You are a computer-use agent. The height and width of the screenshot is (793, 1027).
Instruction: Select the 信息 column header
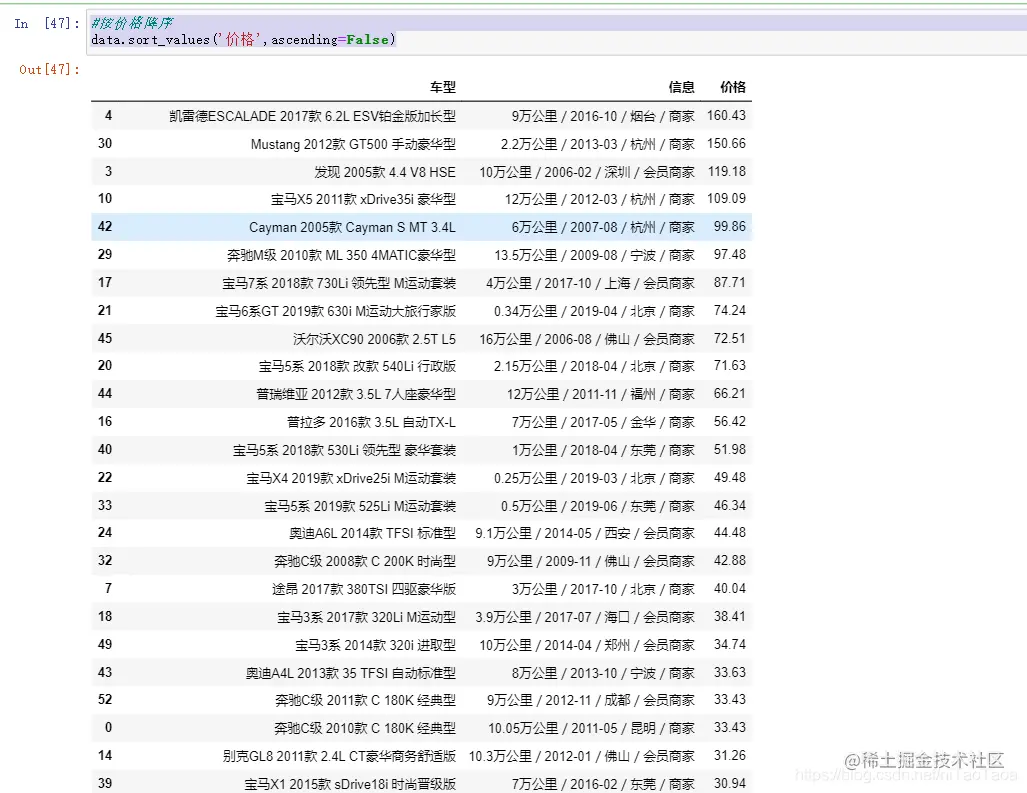(x=682, y=86)
